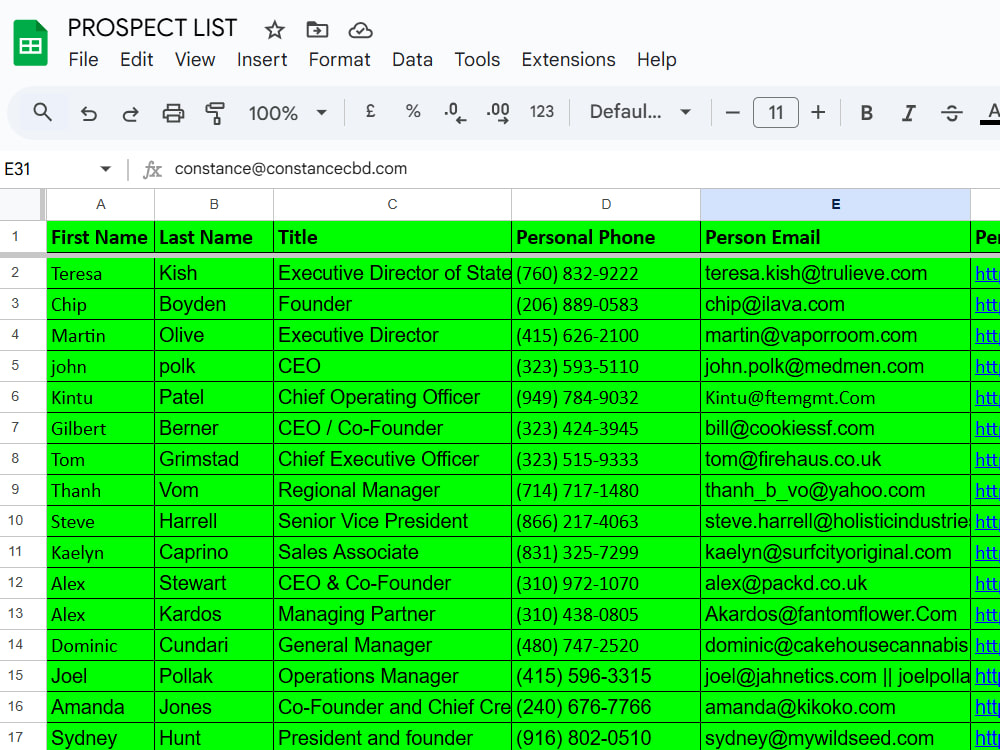1000x750 pixels.
Task: Select column A header
Action: [100, 204]
